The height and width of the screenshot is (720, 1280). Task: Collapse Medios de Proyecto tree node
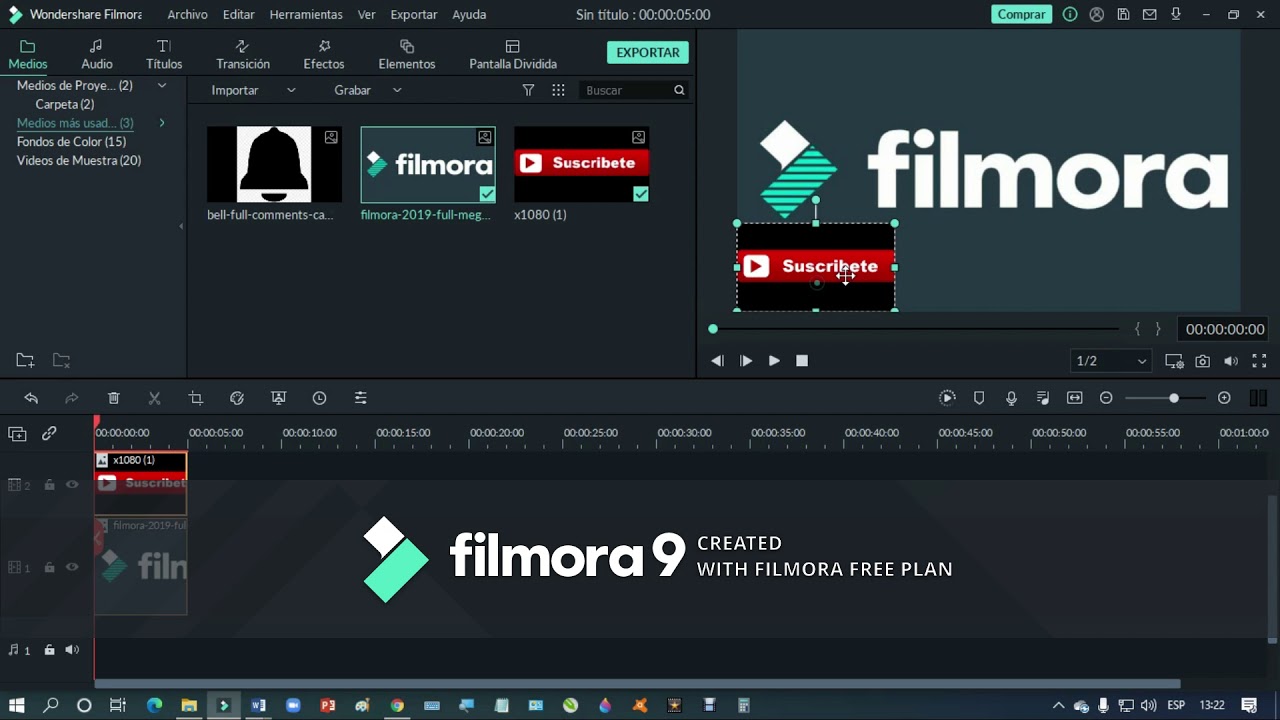[x=161, y=86]
